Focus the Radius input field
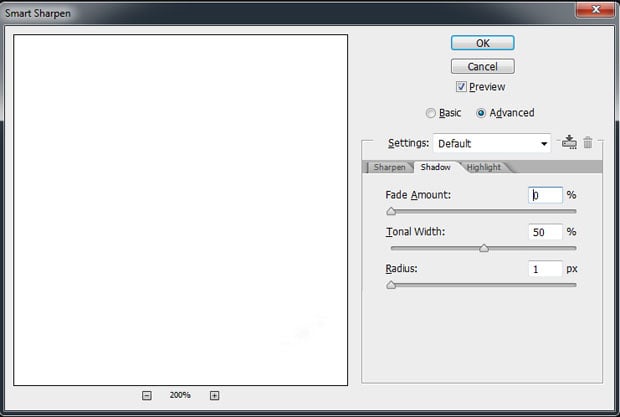This screenshot has width=620, height=417. (545, 269)
